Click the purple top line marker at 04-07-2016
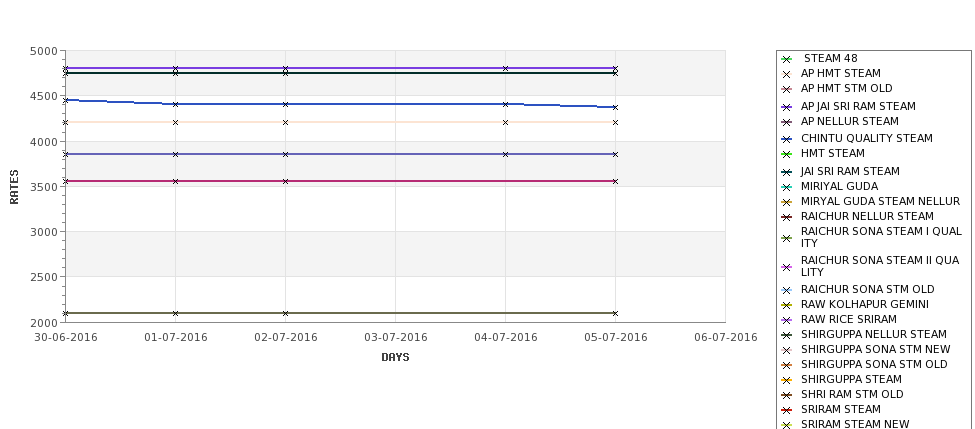975x429 pixels. click(506, 68)
